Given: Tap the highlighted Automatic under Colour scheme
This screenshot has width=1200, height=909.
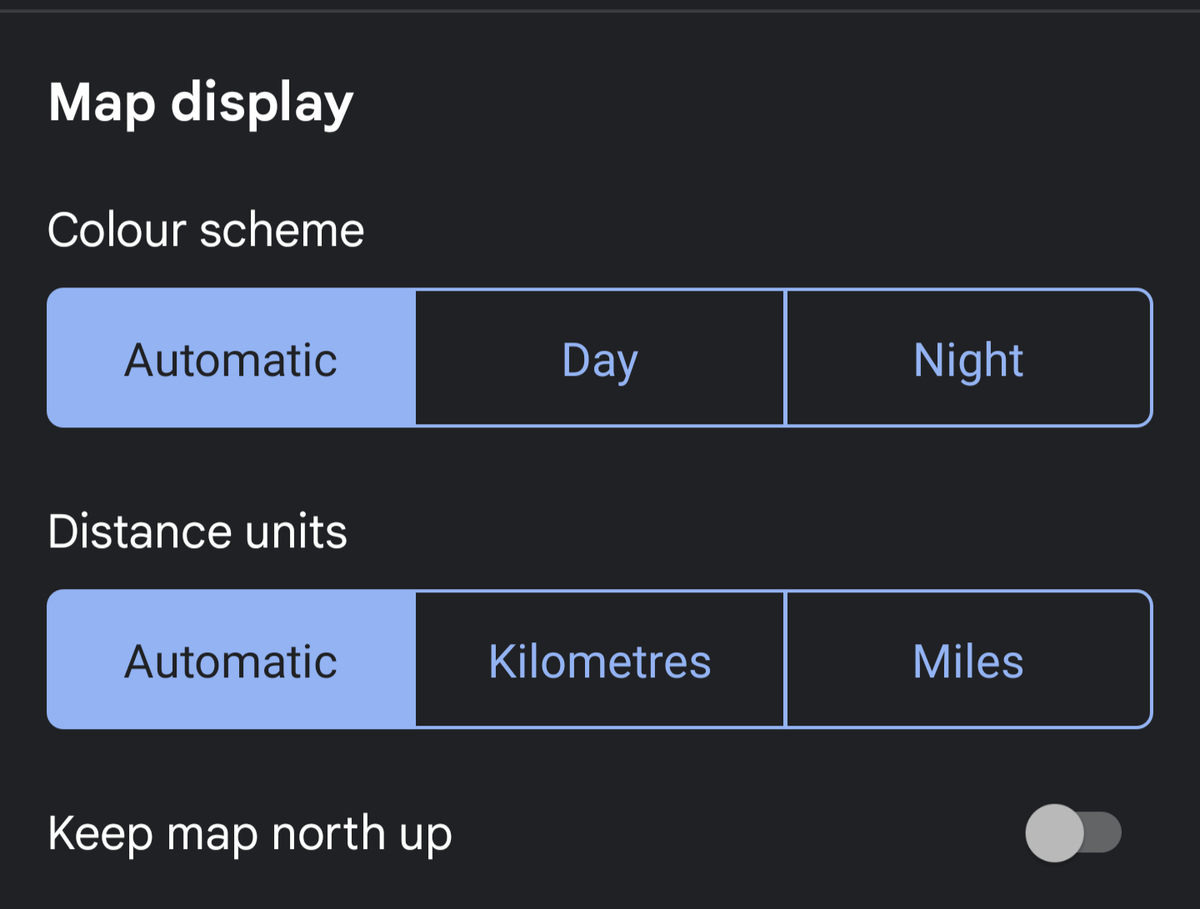Looking at the screenshot, I should pyautogui.click(x=231, y=358).
